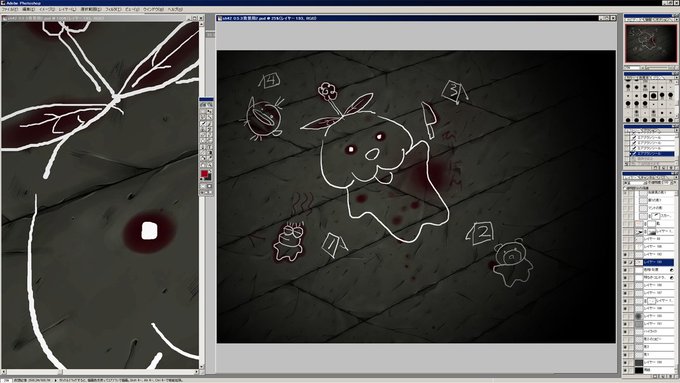Select the Zoom tool

point(209,165)
